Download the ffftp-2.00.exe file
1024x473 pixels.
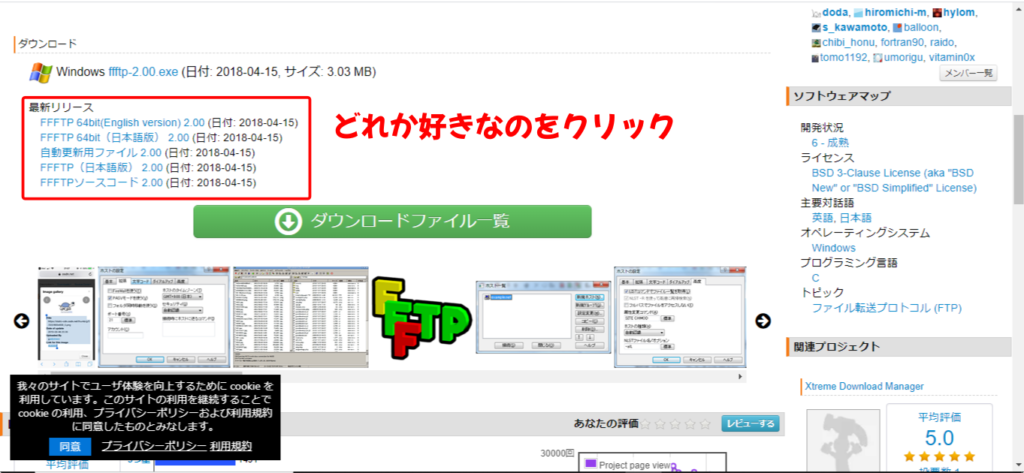pos(144,71)
